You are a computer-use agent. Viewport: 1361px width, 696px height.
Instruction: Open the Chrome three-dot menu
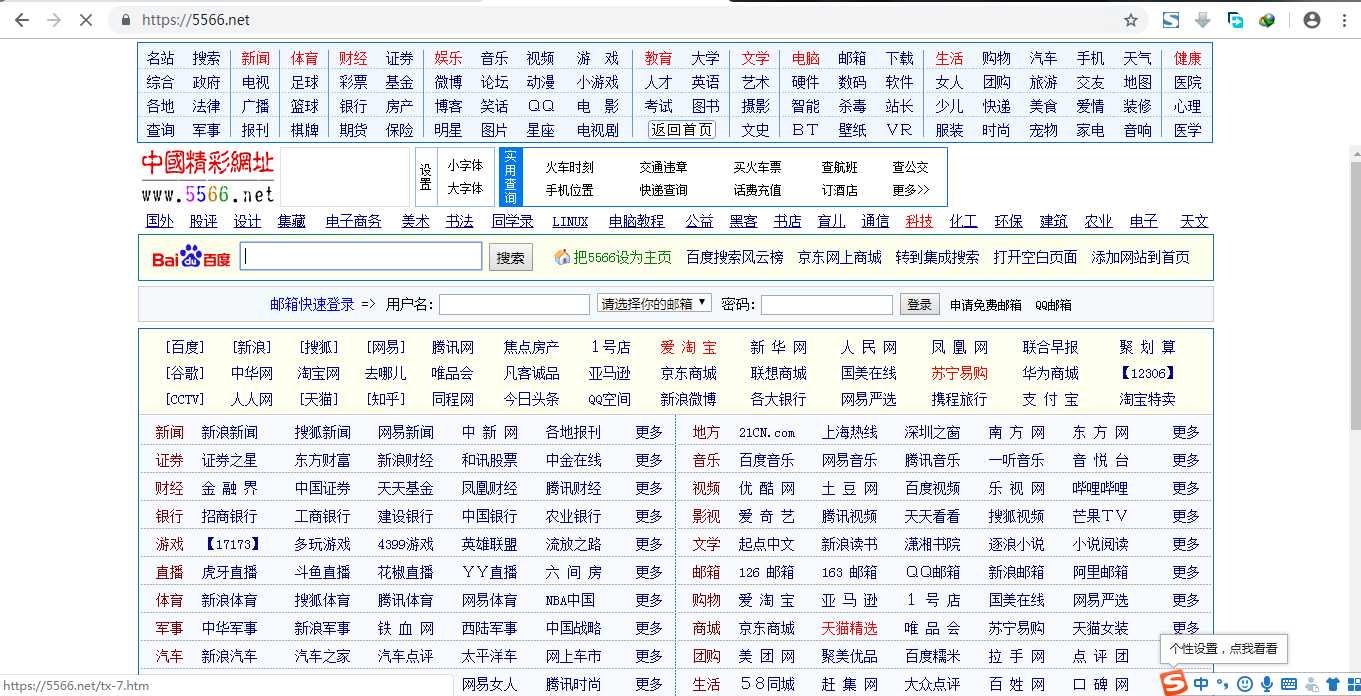[x=1343, y=20]
